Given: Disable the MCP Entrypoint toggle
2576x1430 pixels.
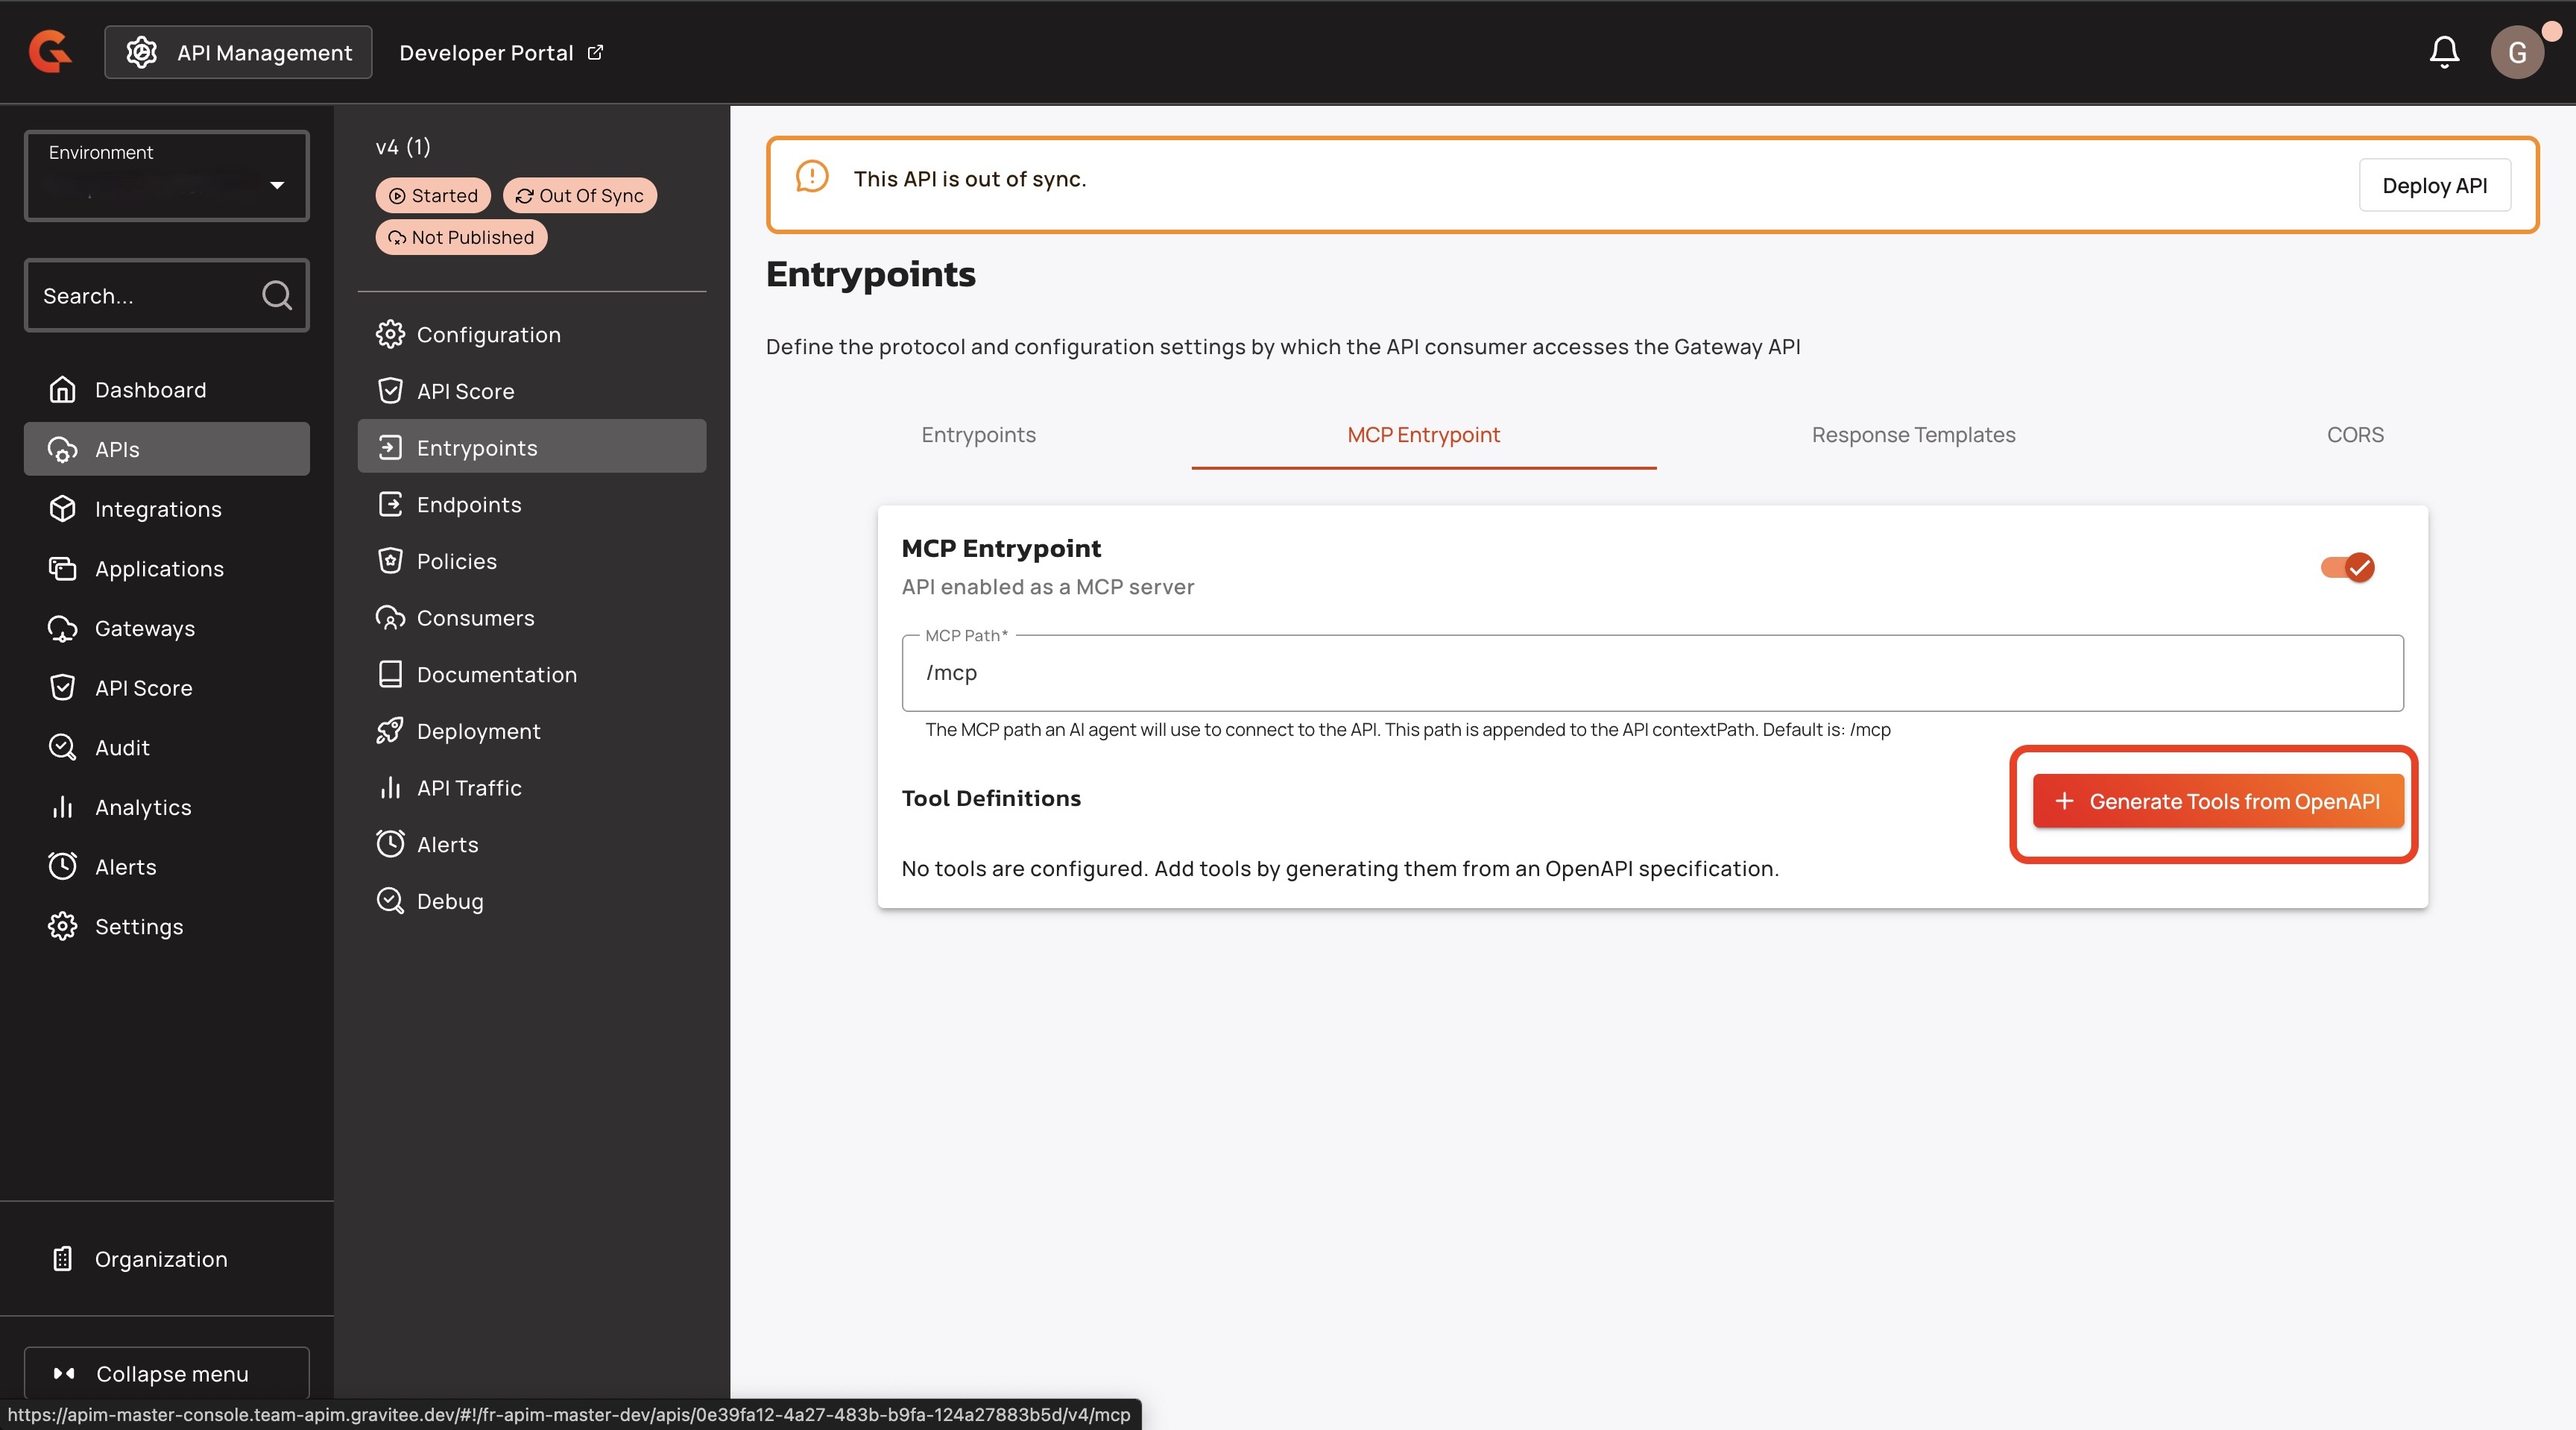Looking at the screenshot, I should (2347, 568).
